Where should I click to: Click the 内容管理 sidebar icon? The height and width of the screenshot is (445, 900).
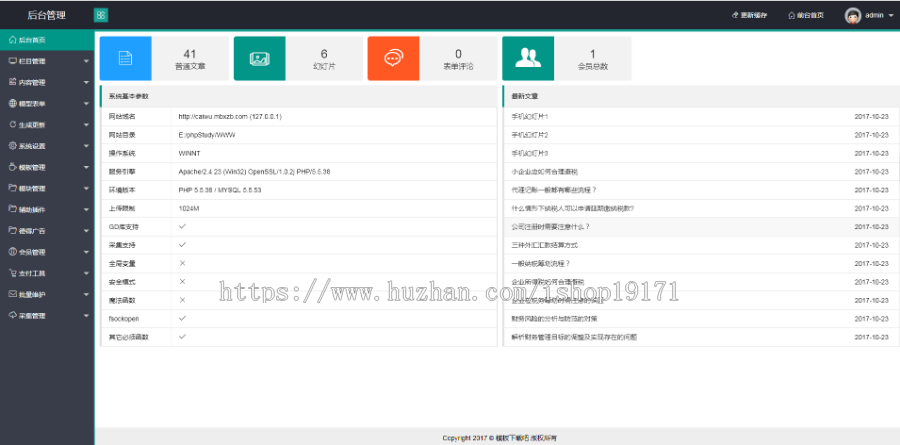coord(13,82)
